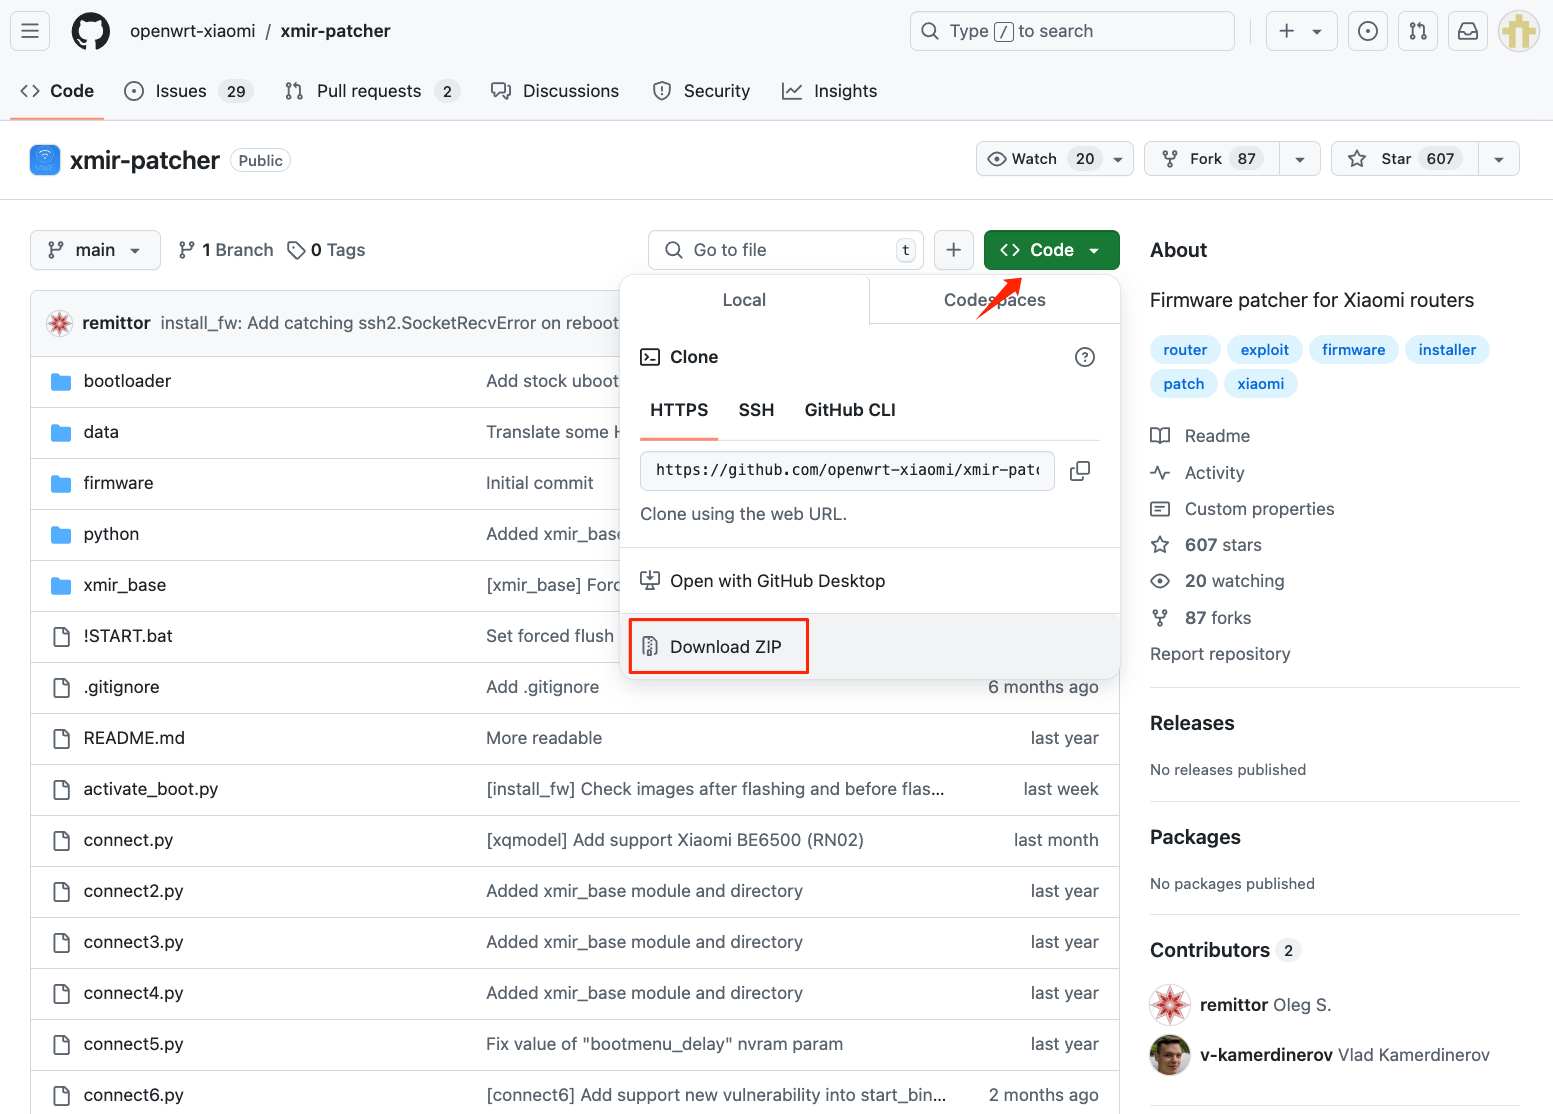
Task: Open the main branch selector dropdown
Action: click(95, 250)
